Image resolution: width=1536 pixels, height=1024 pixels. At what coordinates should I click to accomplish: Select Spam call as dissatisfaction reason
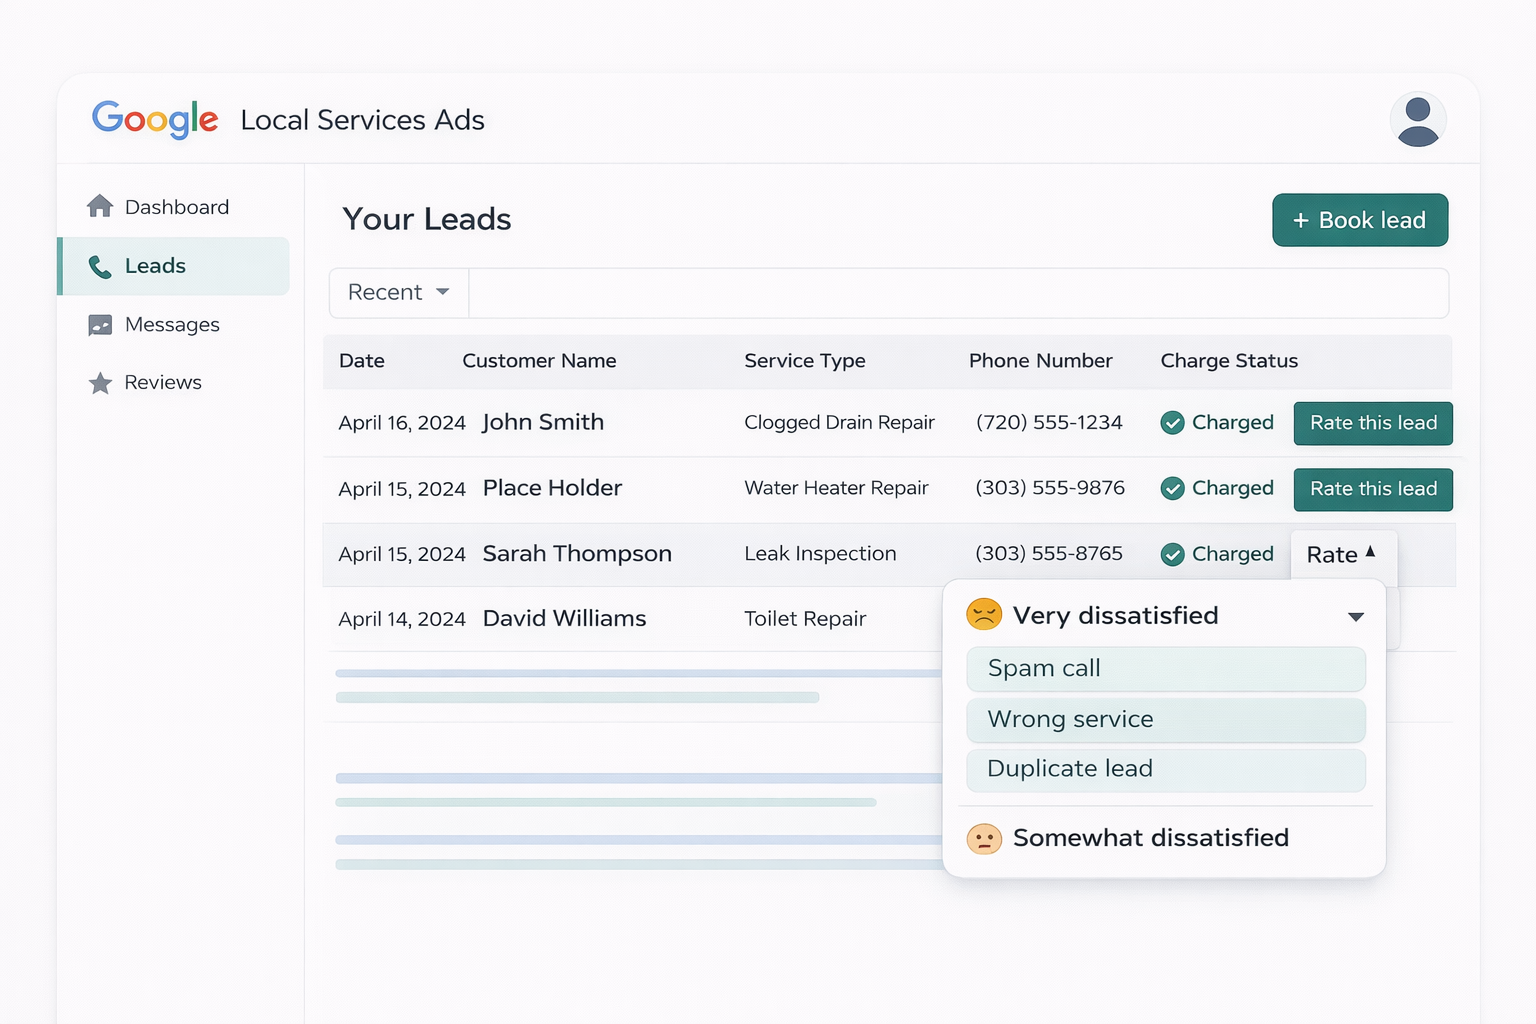pyautogui.click(x=1165, y=669)
